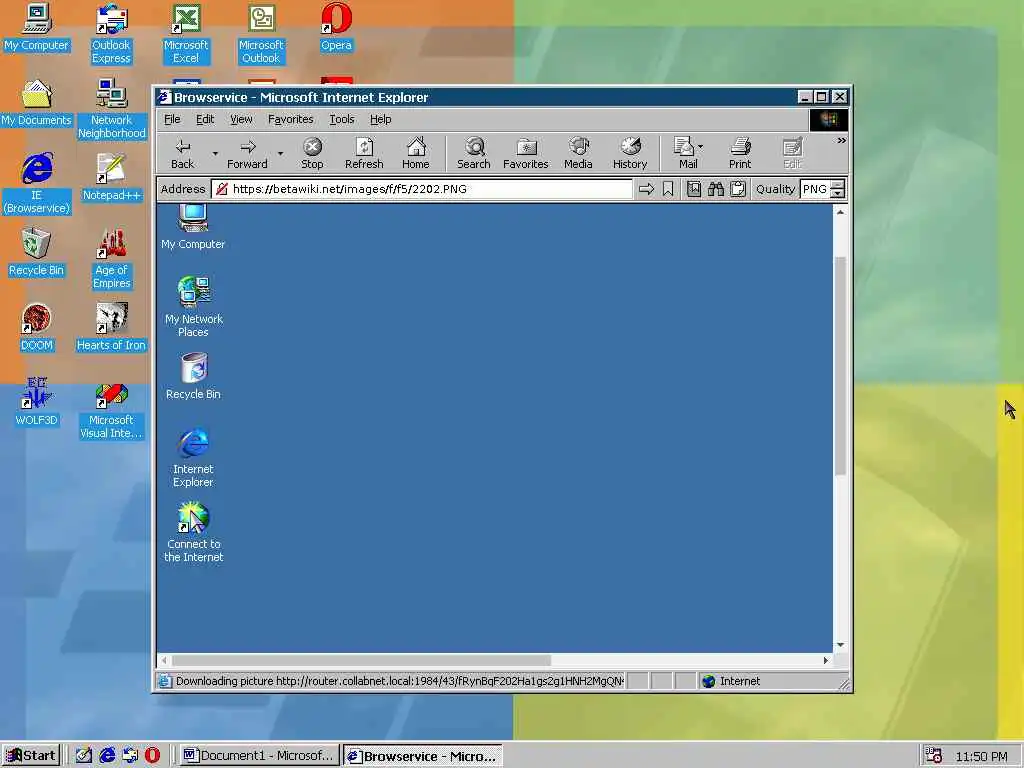Expand the Back button history dropdown

pyautogui.click(x=215, y=154)
